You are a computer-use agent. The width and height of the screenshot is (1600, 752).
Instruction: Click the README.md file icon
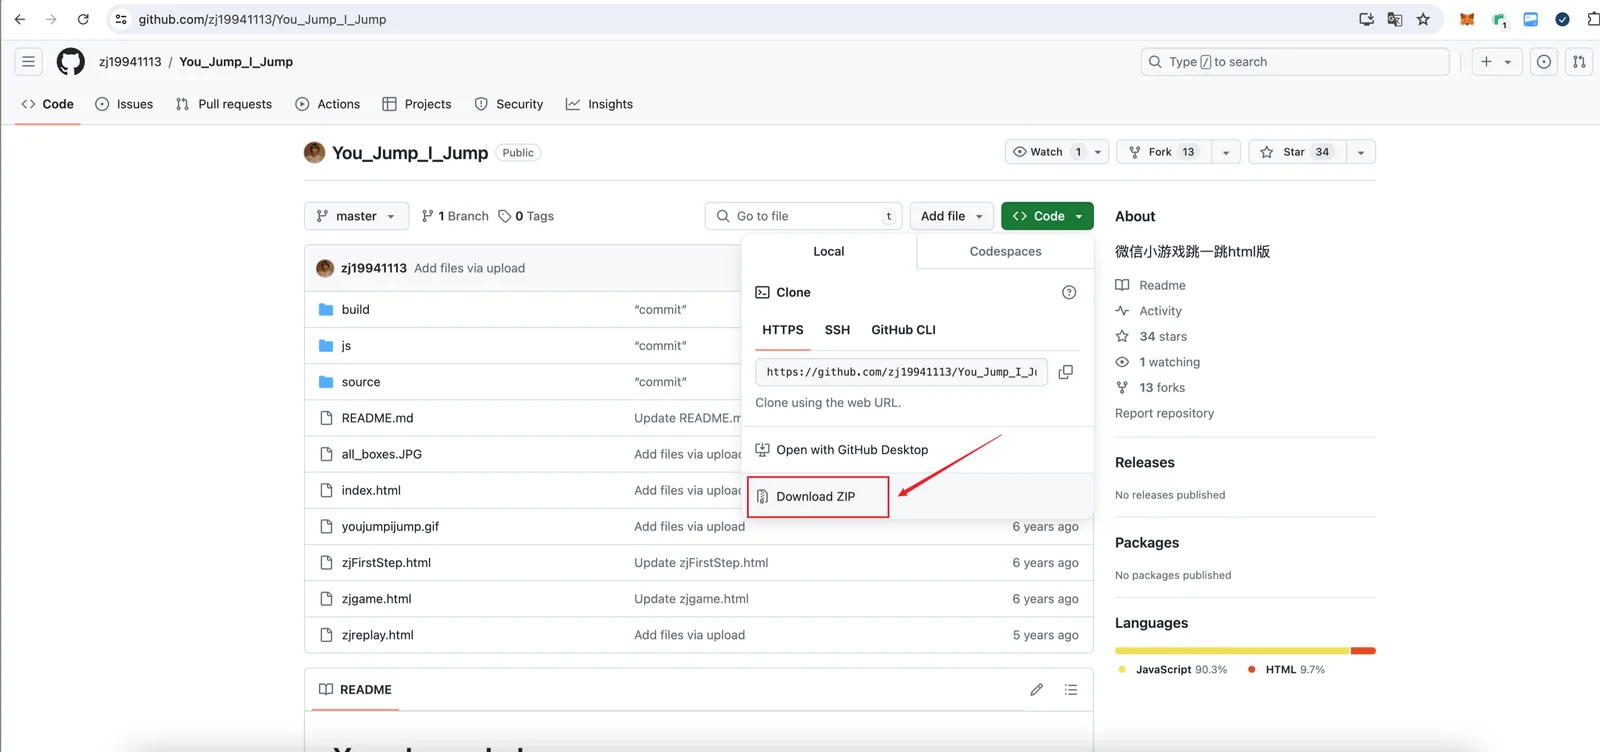pos(326,418)
